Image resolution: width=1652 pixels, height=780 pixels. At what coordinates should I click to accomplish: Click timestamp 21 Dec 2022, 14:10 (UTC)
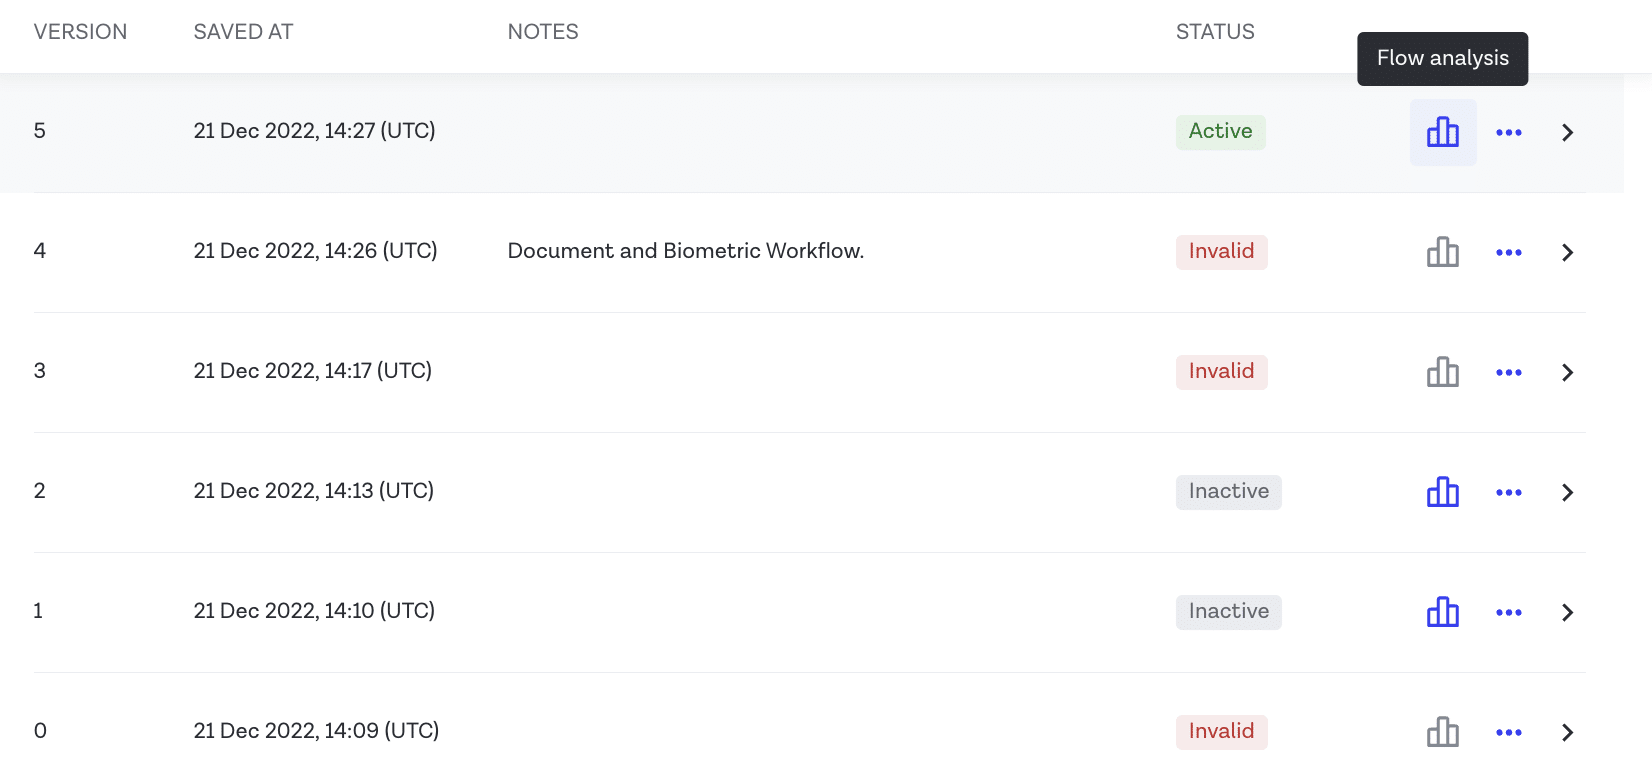(x=314, y=611)
